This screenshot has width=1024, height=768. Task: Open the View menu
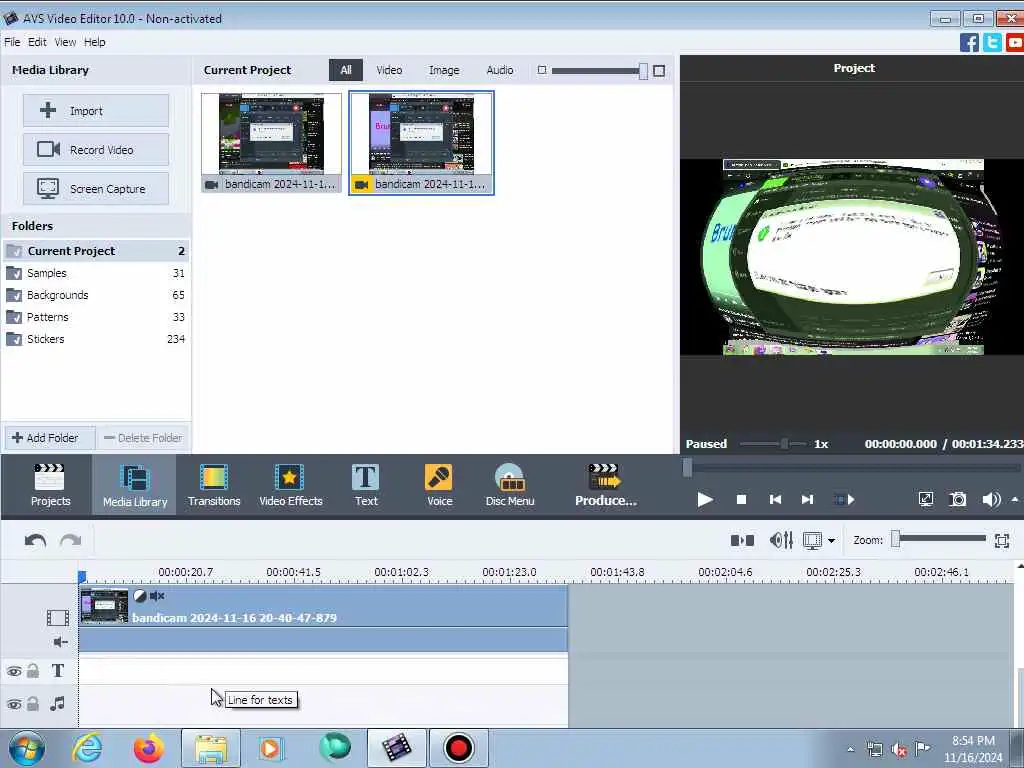[x=65, y=42]
